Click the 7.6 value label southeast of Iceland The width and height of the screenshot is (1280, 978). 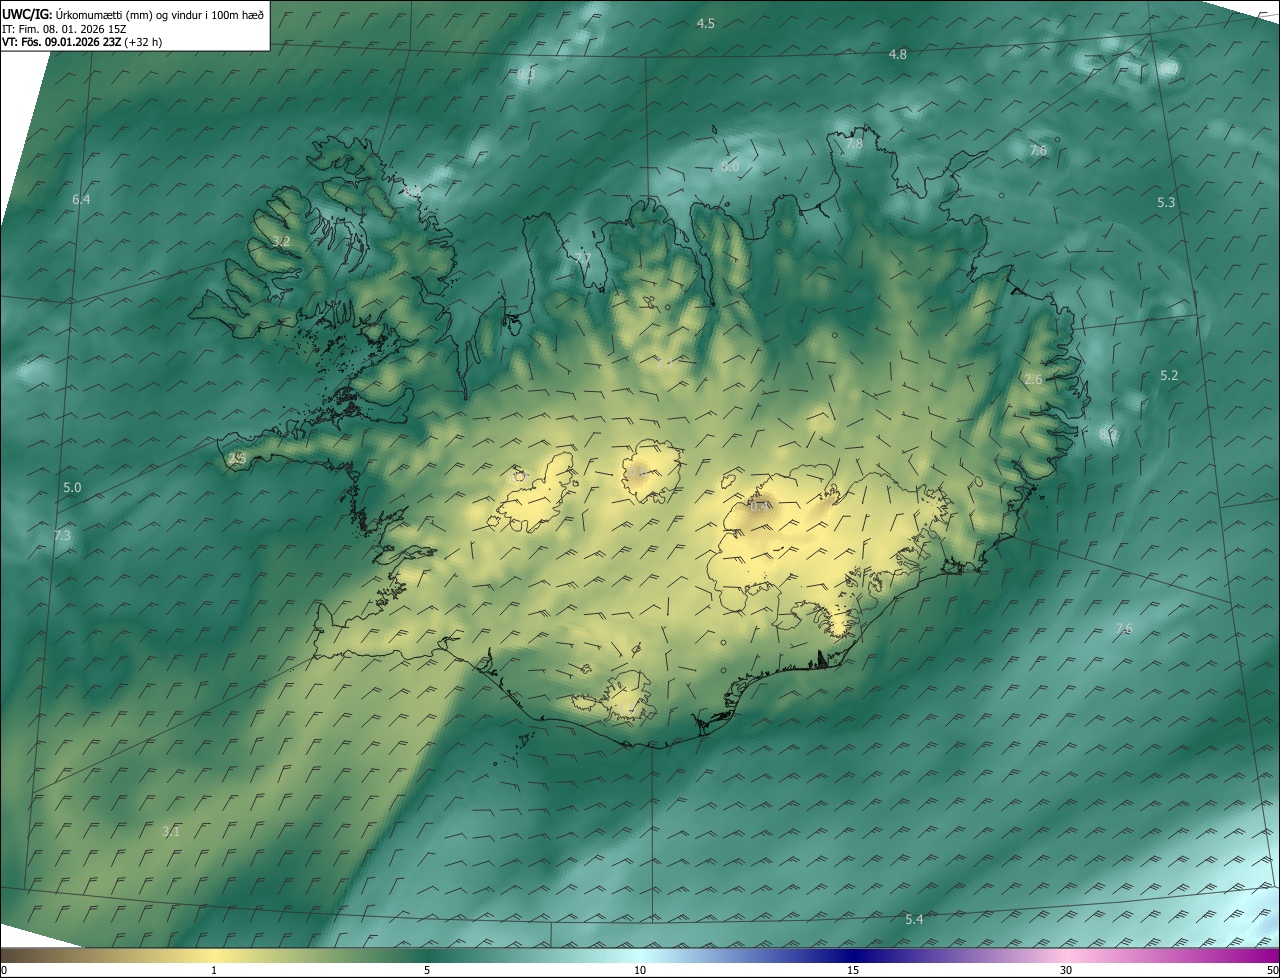click(1124, 629)
